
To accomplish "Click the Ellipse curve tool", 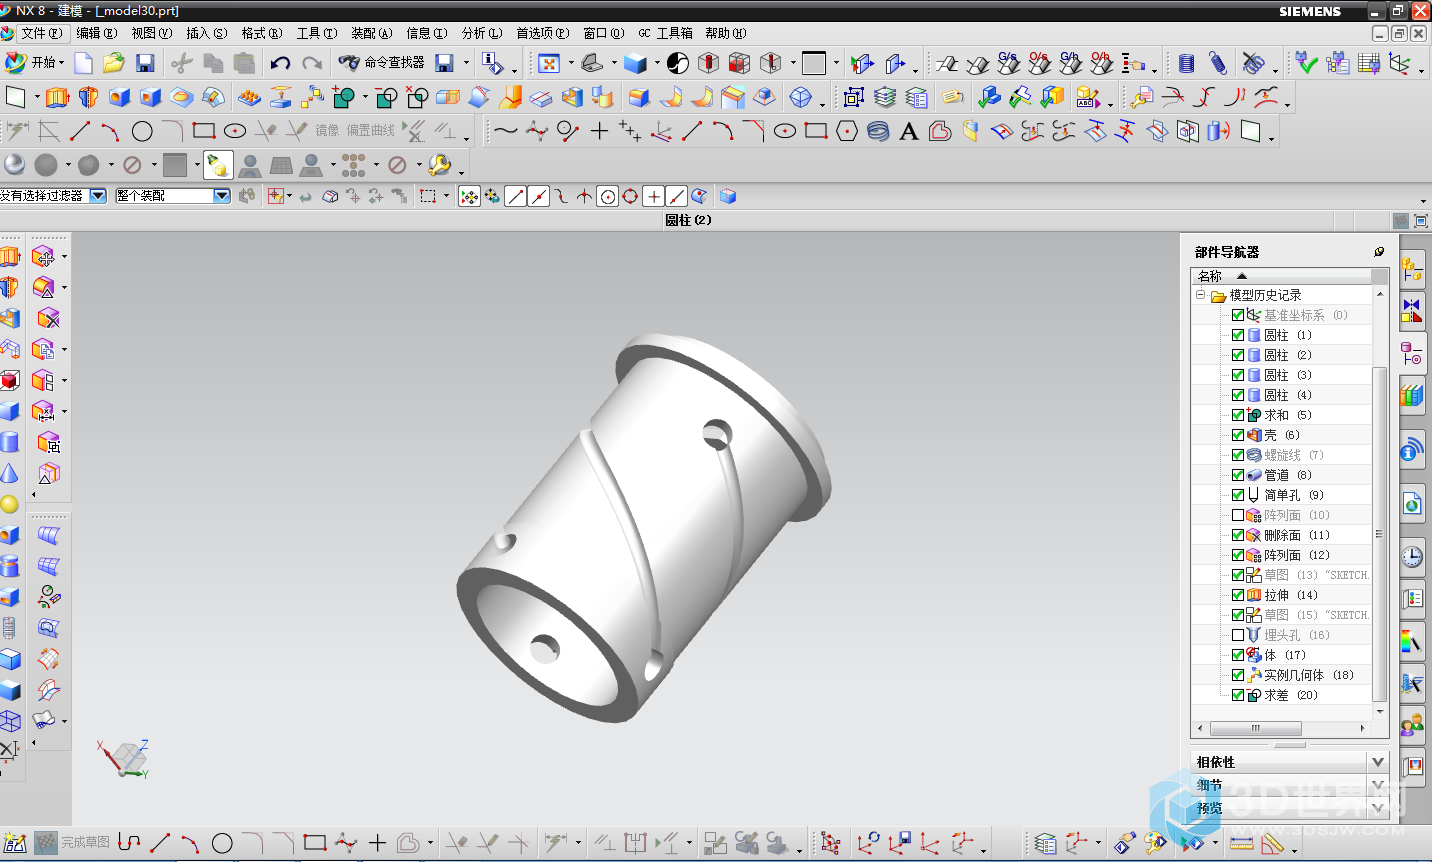I will (785, 131).
